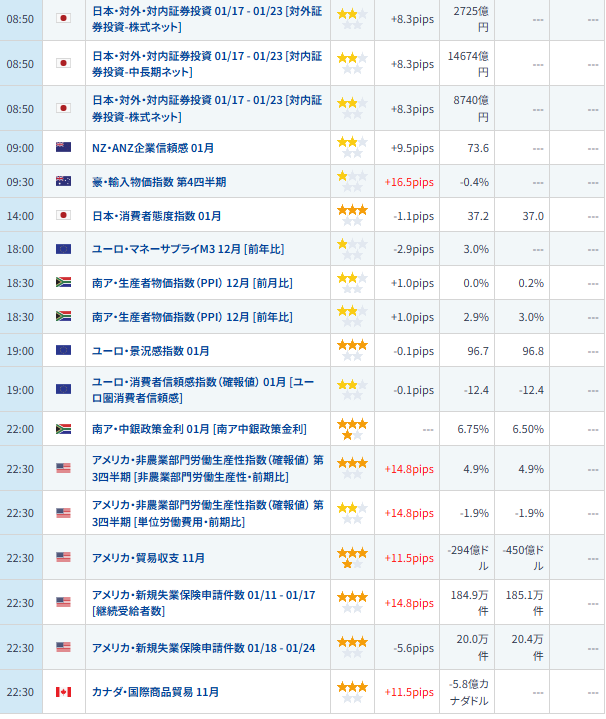
Task: Click star rating for 南ア・中銀政策金利
Action: coord(351,429)
